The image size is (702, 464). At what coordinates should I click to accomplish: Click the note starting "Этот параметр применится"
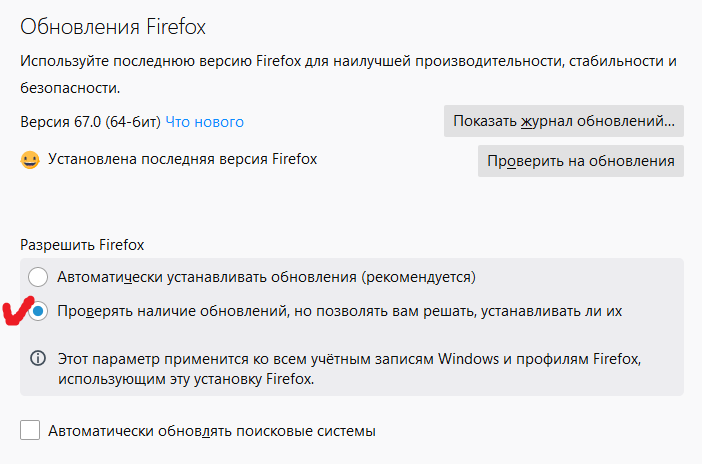pyautogui.click(x=349, y=369)
